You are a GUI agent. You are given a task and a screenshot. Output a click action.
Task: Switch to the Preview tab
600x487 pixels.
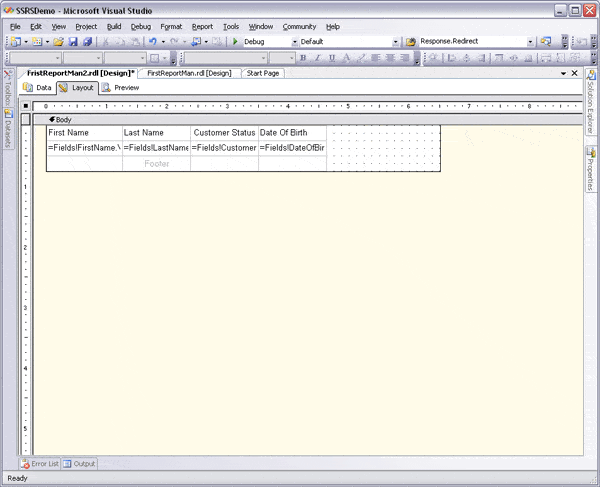[x=121, y=88]
